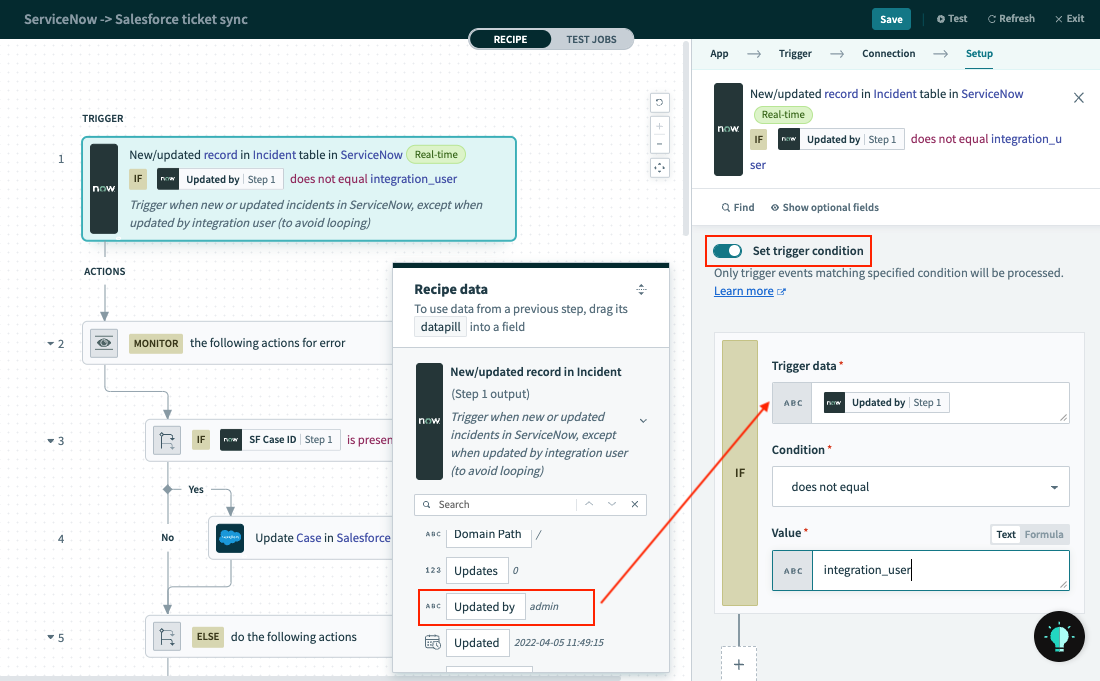Collapse the MONITOR actions step
The height and width of the screenshot is (681, 1100).
point(52,343)
